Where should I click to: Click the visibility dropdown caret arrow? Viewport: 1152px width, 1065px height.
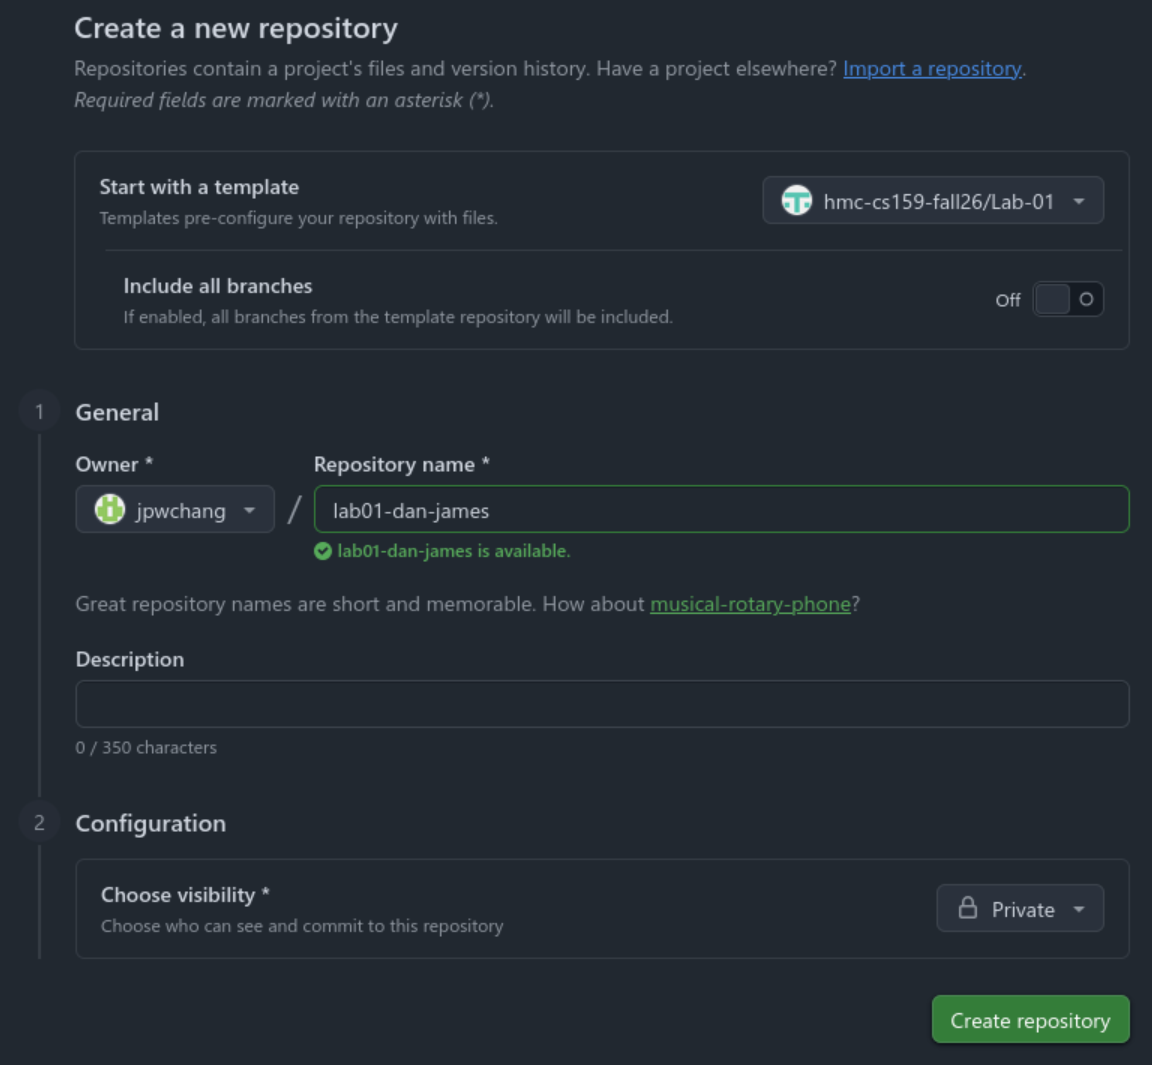1079,909
